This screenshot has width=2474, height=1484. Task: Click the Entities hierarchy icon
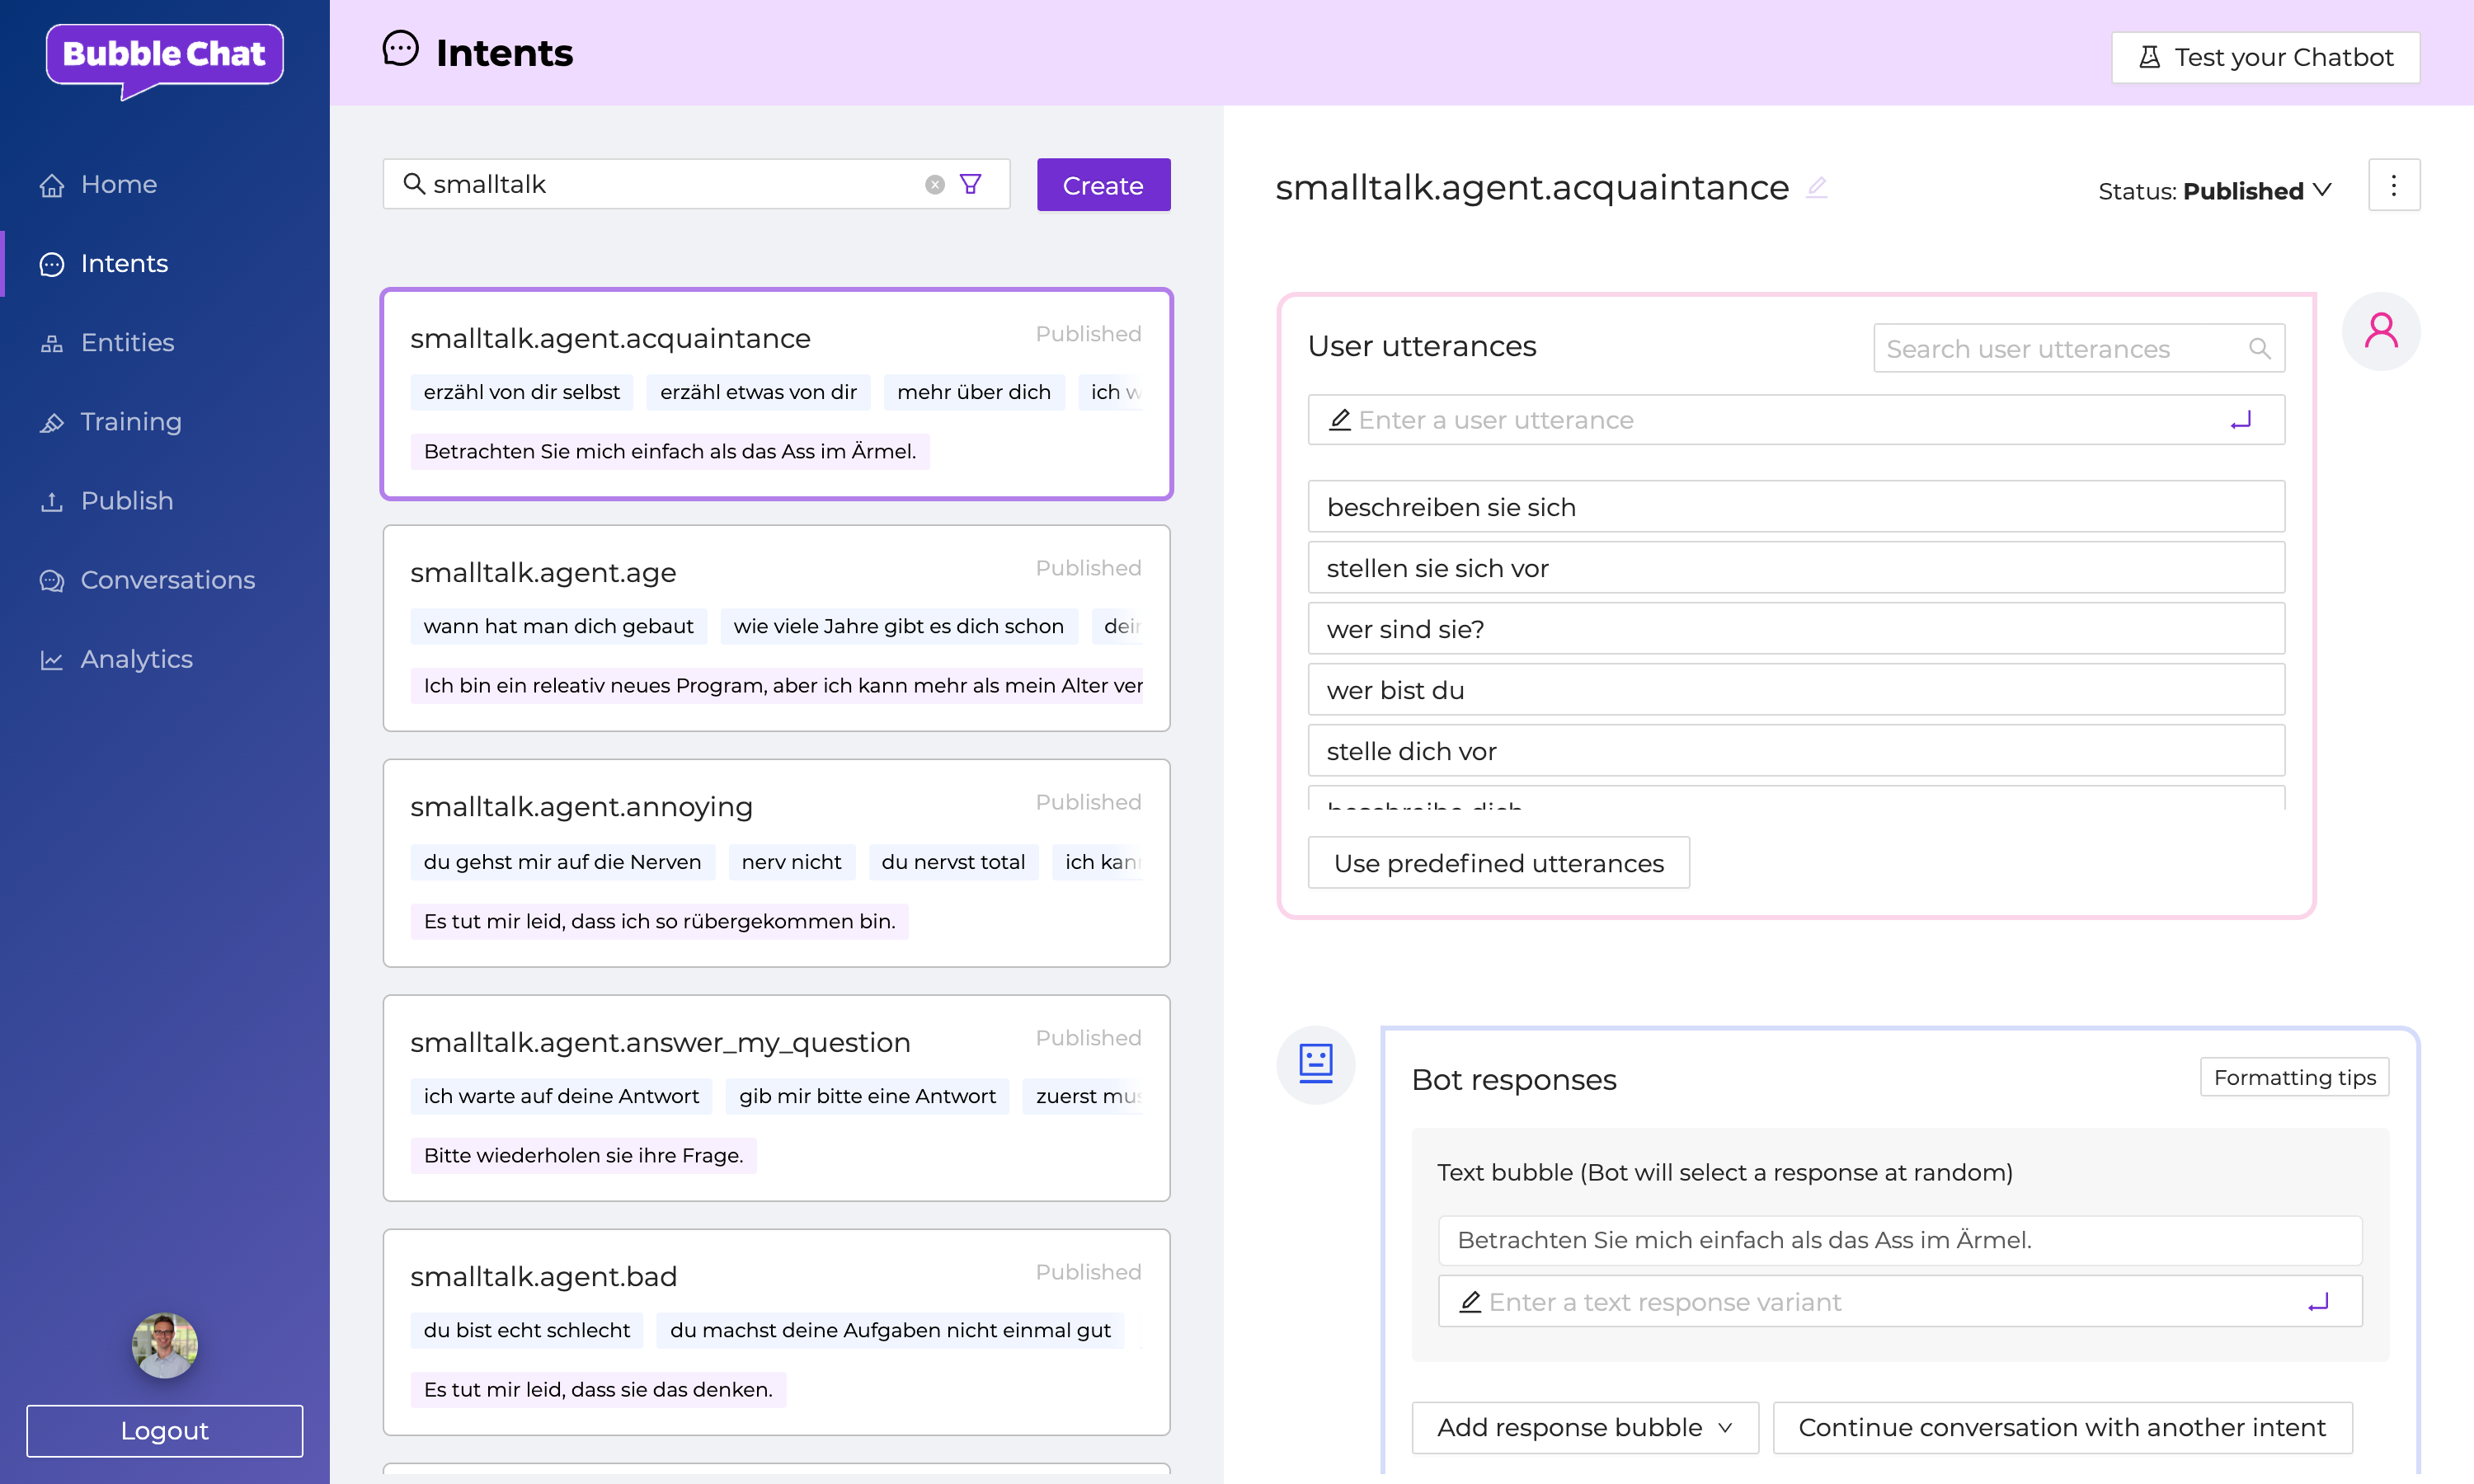click(x=53, y=342)
